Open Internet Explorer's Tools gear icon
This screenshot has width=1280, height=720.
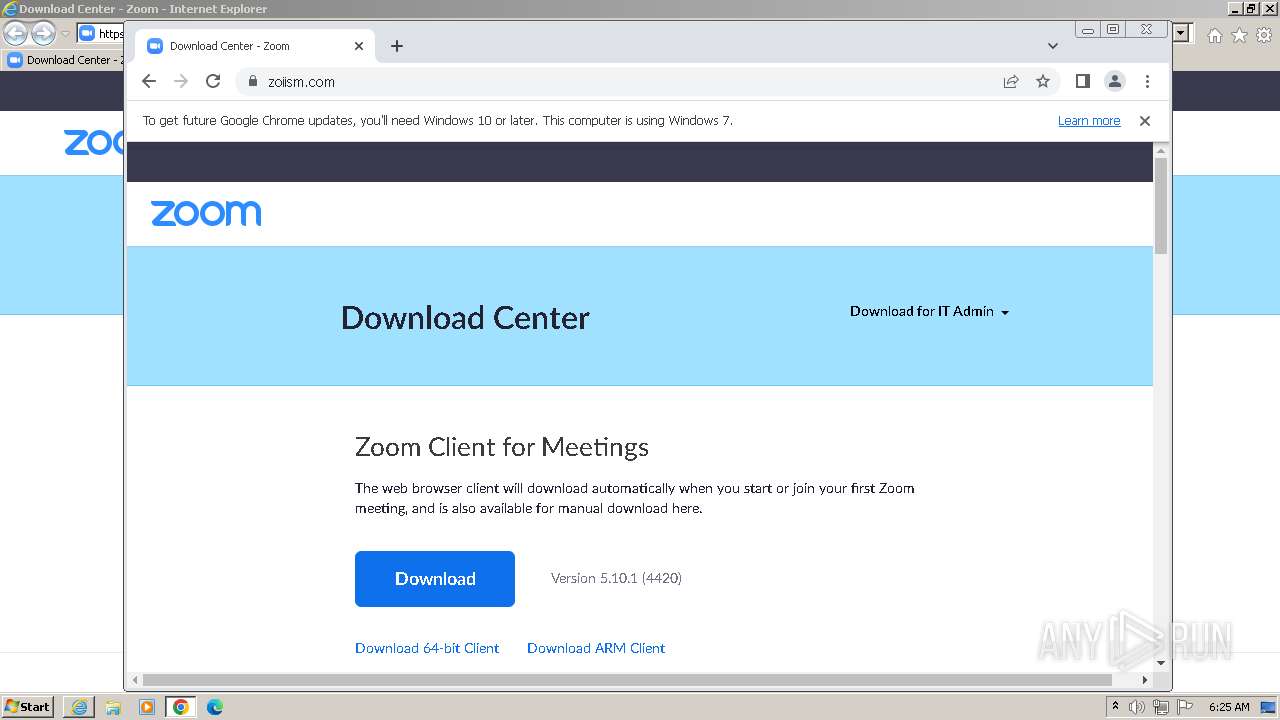point(1264,35)
